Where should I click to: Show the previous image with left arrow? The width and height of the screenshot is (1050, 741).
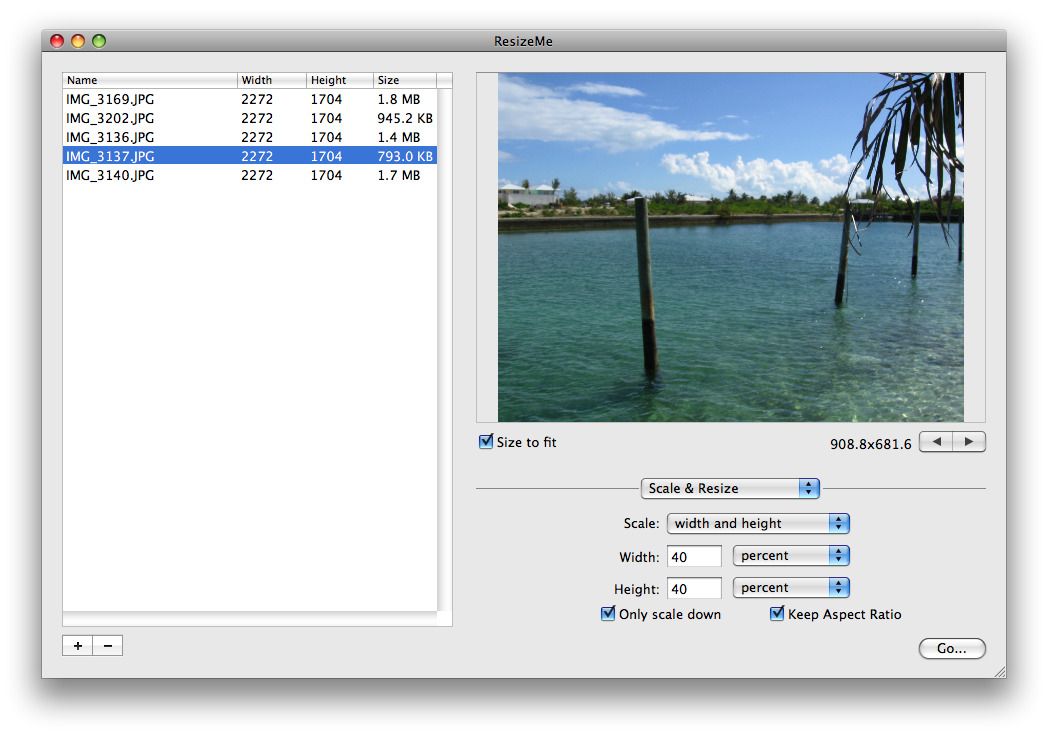tap(935, 442)
